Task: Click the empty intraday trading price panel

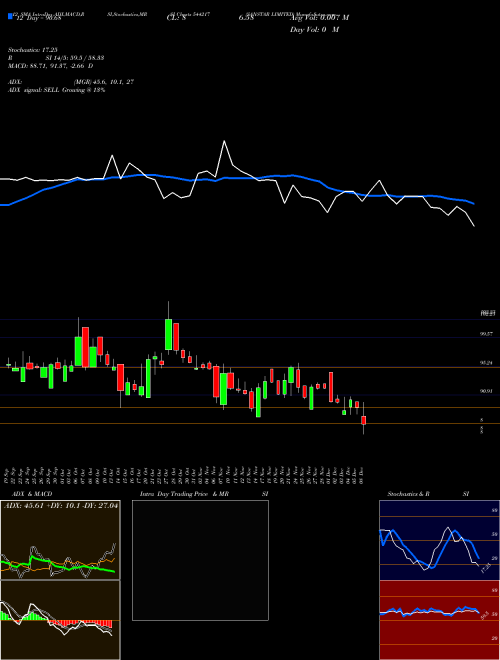Action: (200, 560)
